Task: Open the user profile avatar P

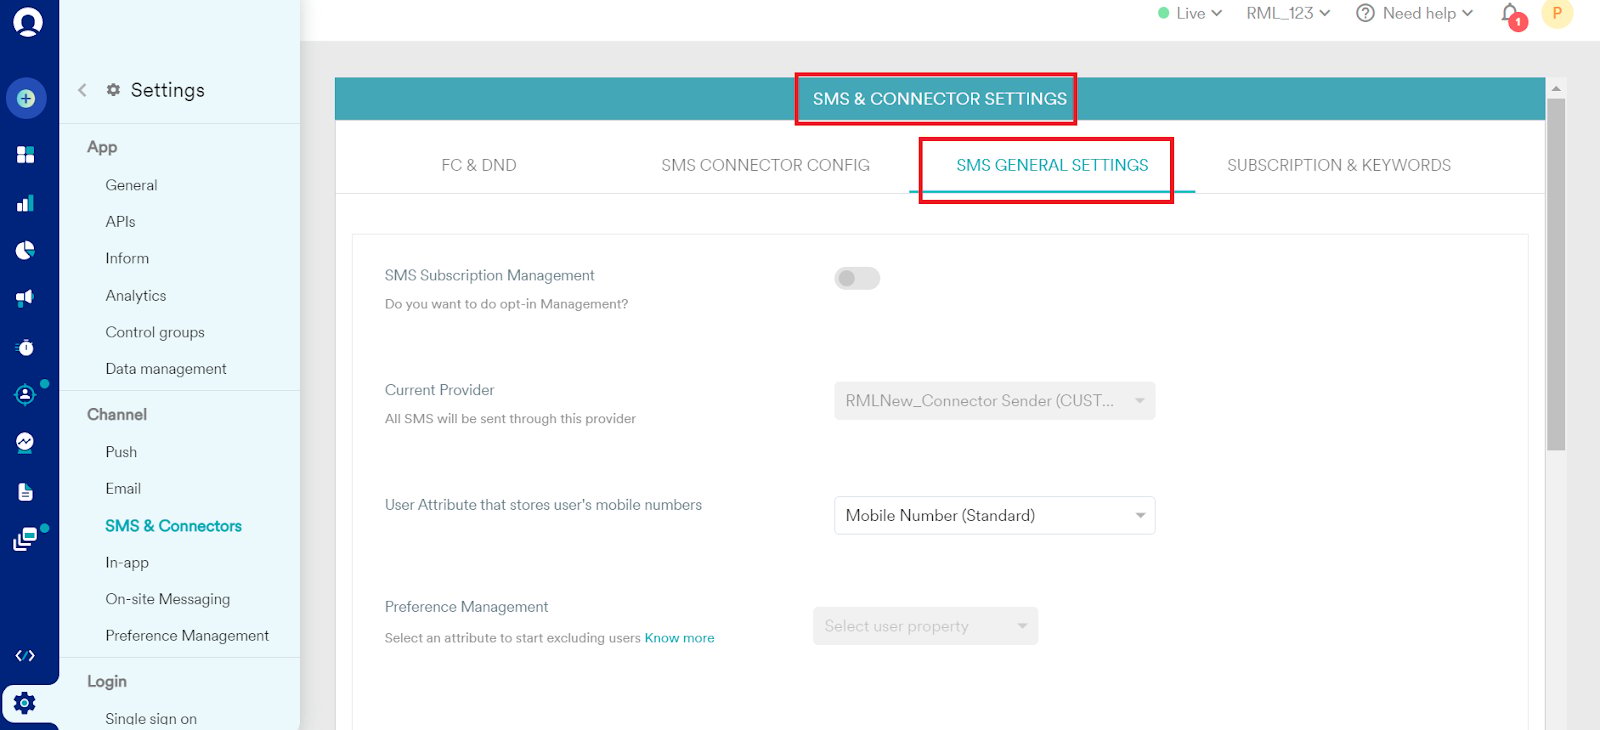Action: [1557, 13]
